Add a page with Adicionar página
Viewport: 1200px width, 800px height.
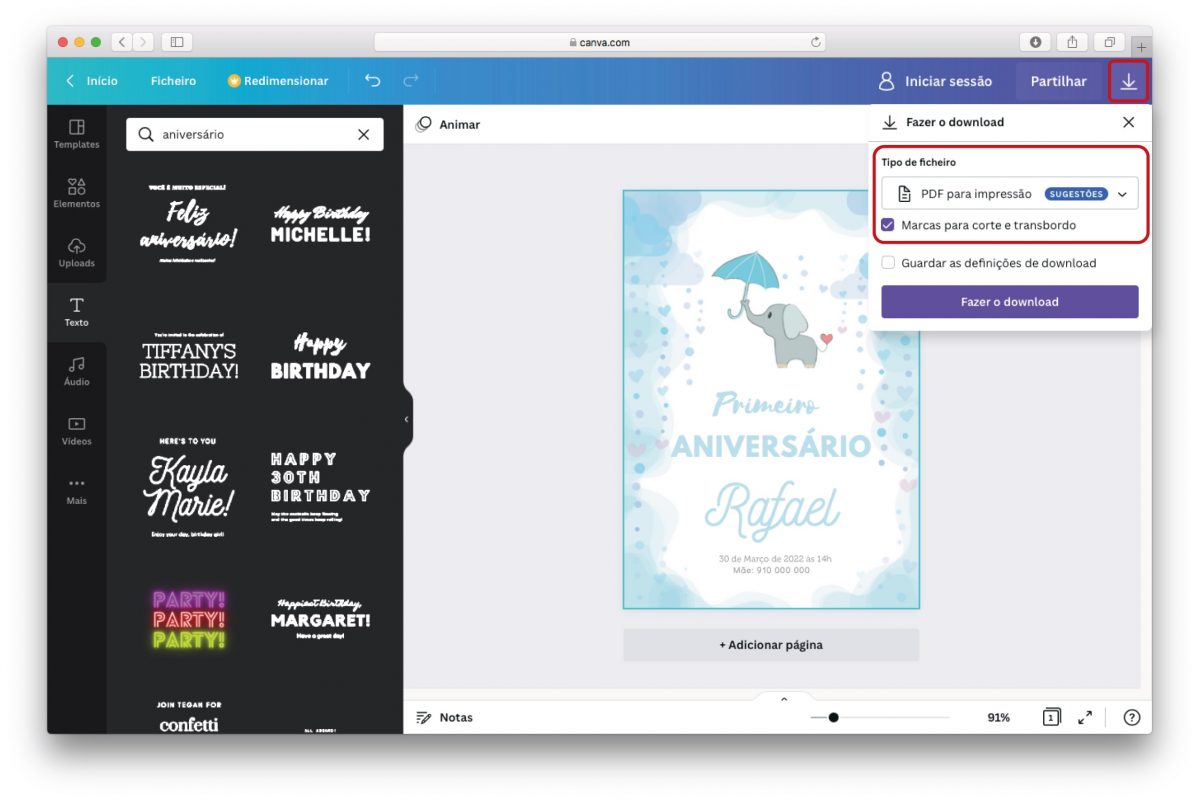770,645
